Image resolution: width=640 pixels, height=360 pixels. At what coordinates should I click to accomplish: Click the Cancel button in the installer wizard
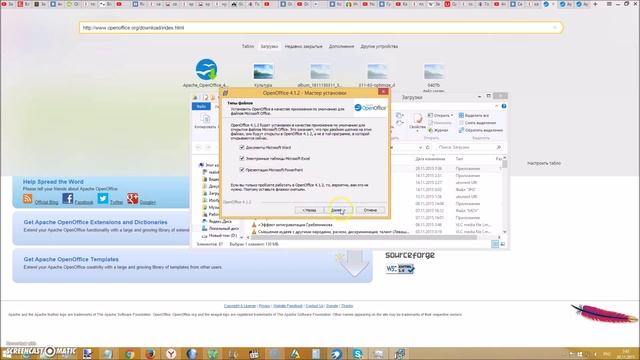[x=370, y=210]
